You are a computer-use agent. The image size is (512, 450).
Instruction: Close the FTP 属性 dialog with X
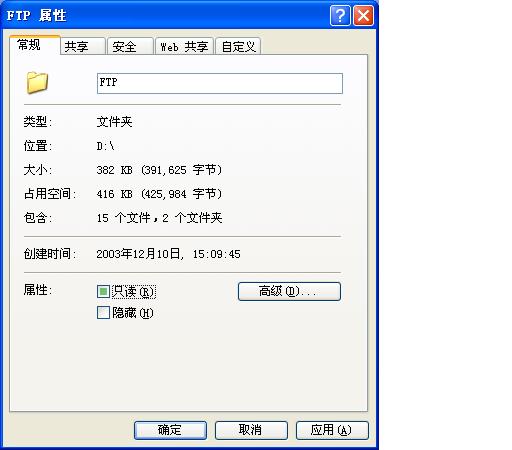click(x=363, y=15)
